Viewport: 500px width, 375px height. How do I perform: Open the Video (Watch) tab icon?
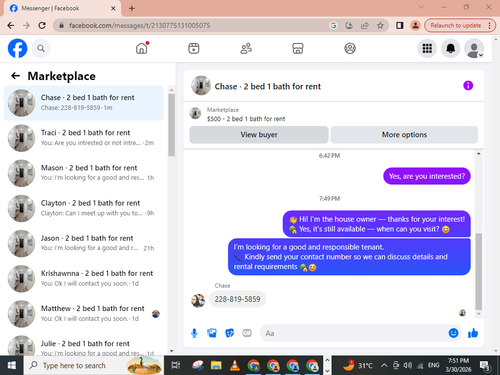pos(194,48)
